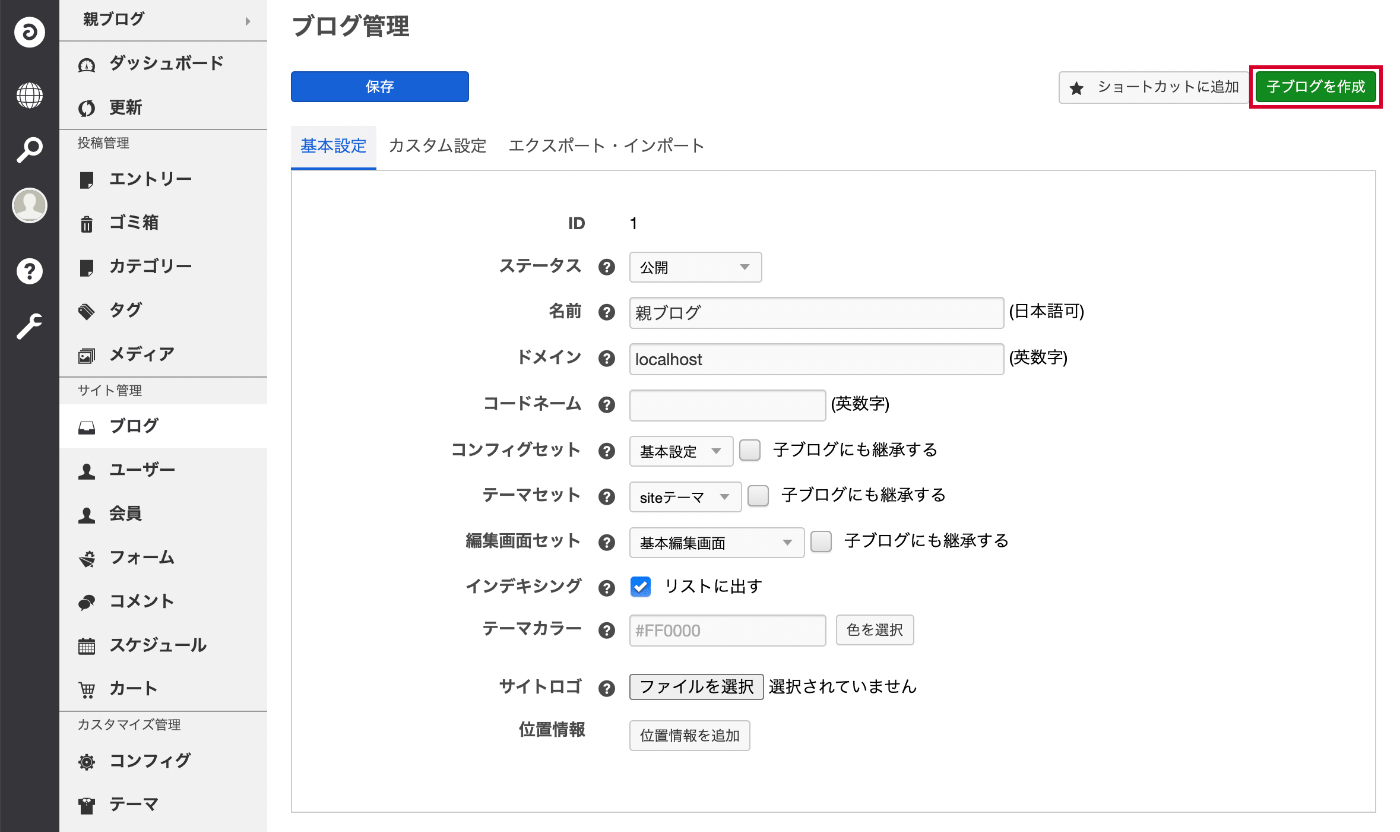Open the 基本編集画面 edit screen dropdown
Screen dimensions: 1400x832
coord(716,542)
